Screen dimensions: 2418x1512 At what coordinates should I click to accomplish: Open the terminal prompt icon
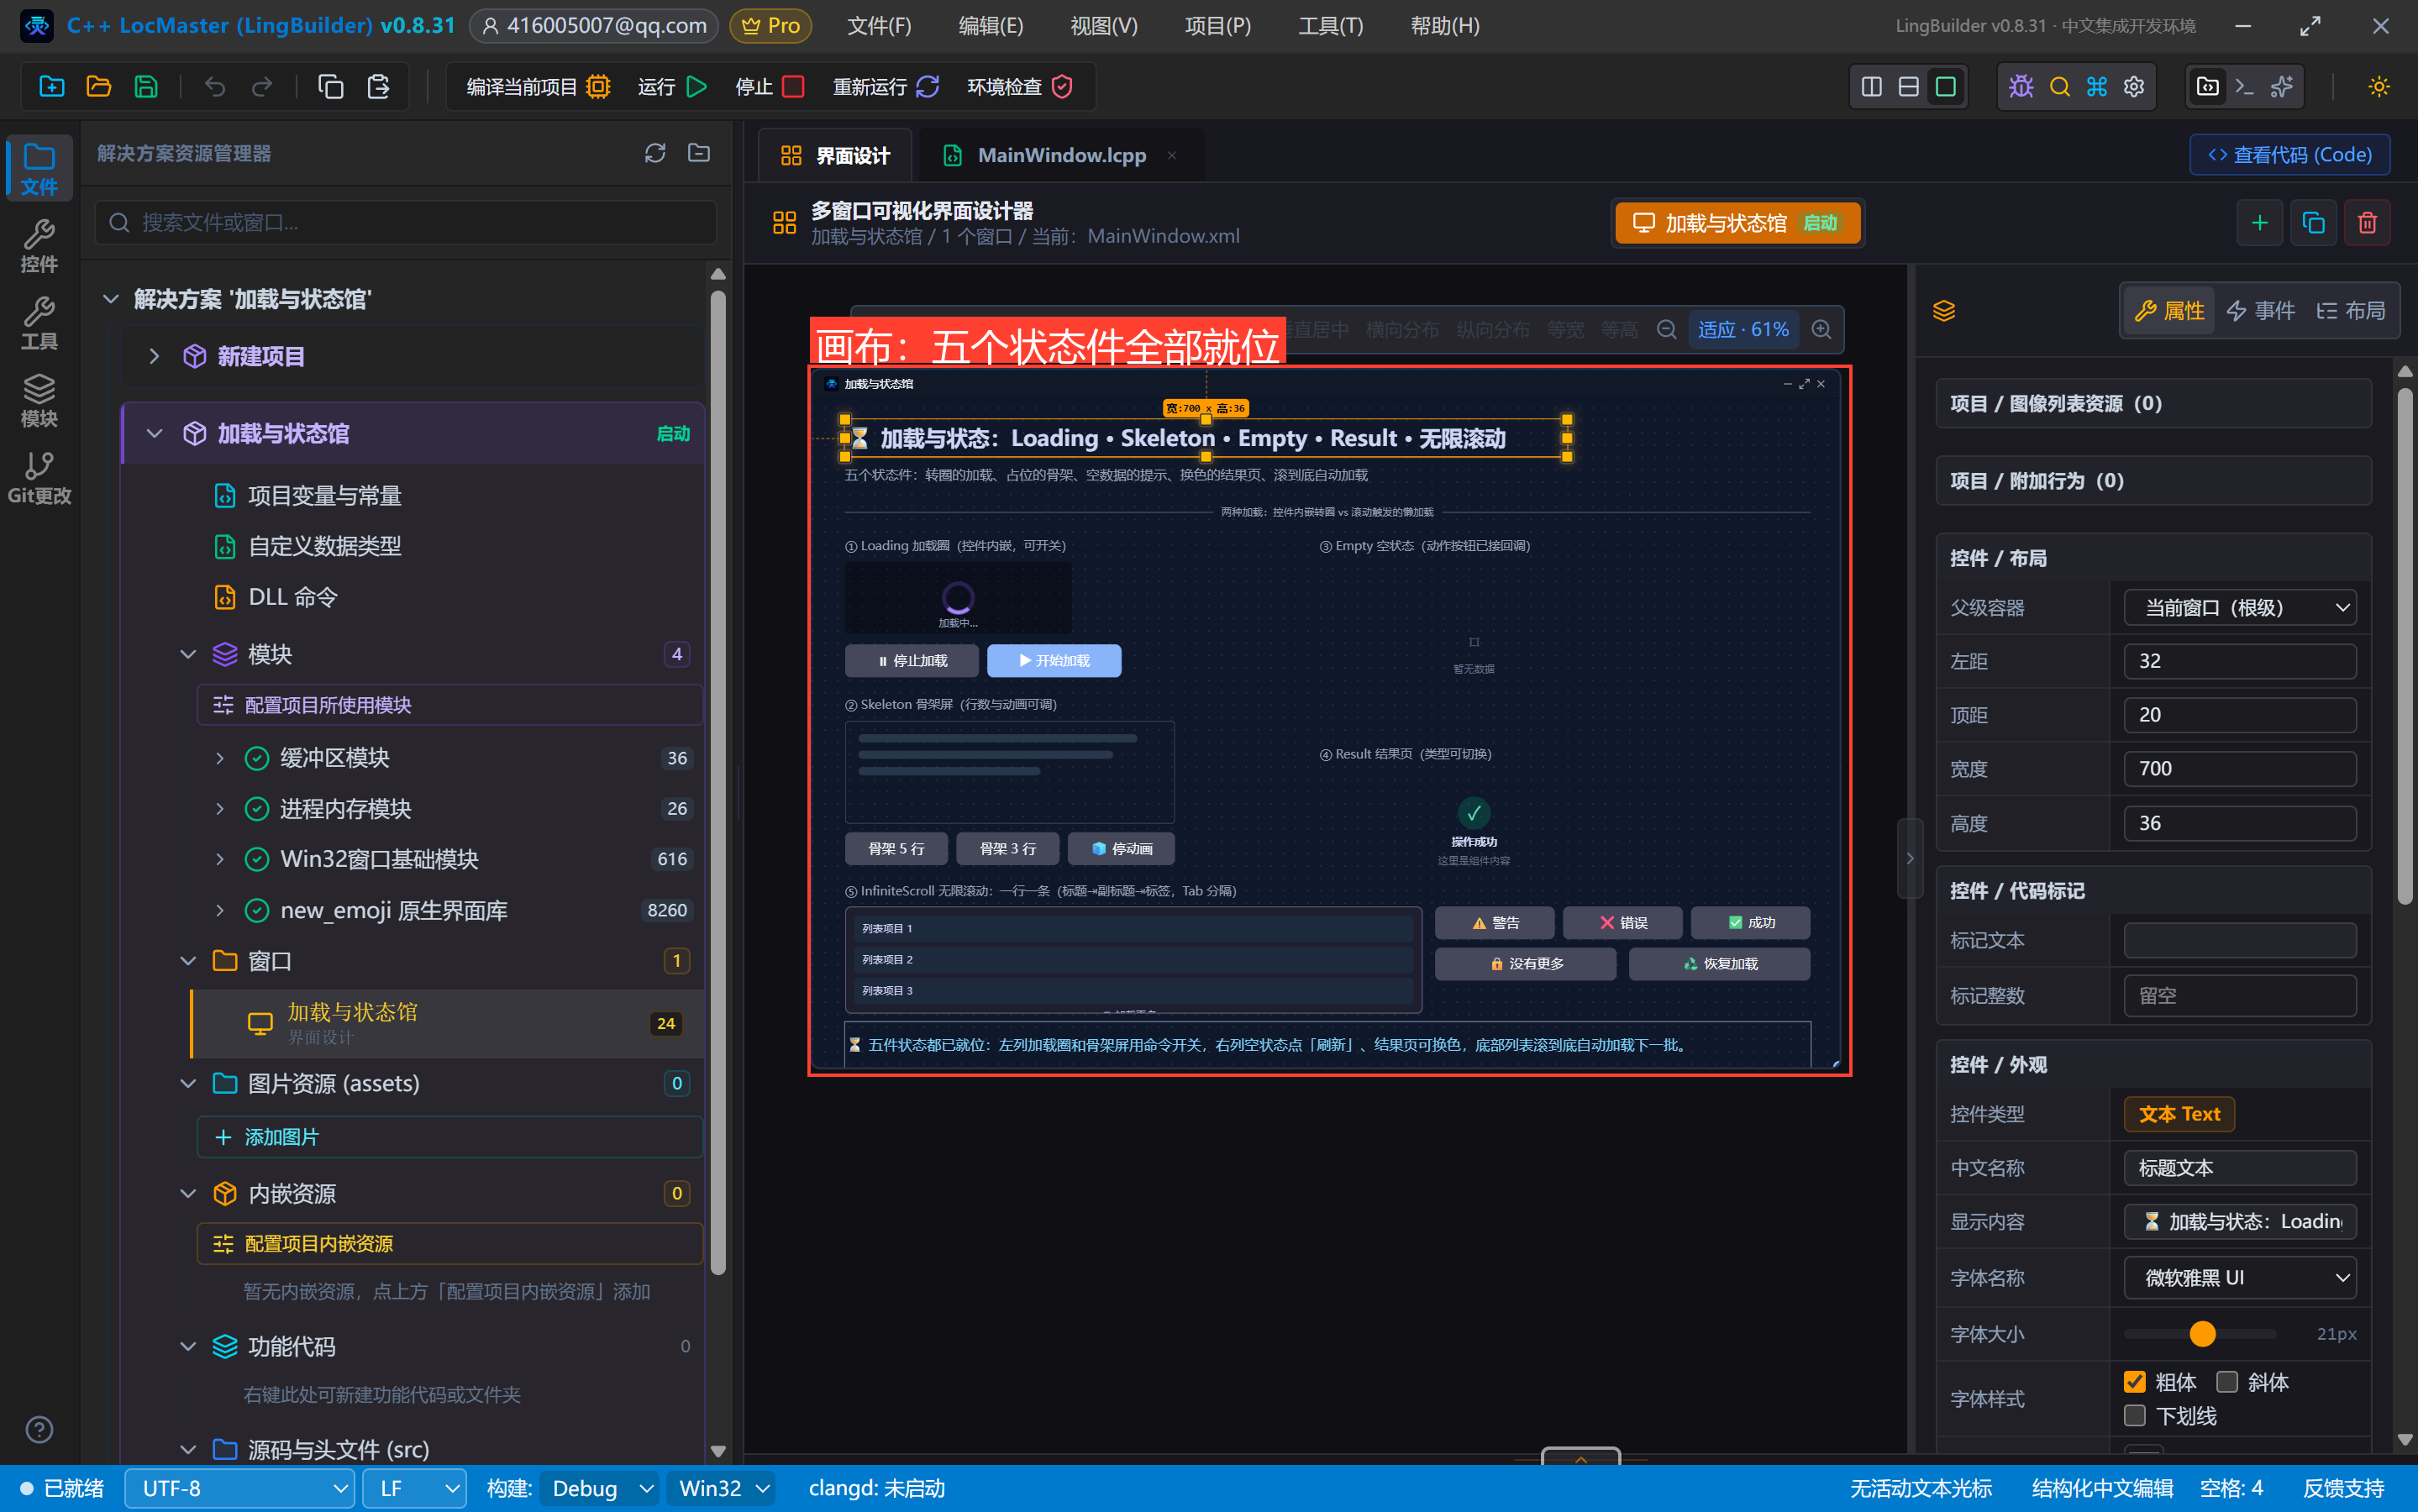(2244, 86)
